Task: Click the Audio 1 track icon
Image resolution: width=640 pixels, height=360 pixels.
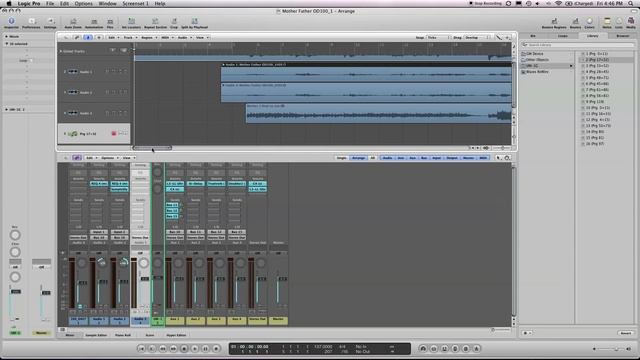Action: (73, 72)
